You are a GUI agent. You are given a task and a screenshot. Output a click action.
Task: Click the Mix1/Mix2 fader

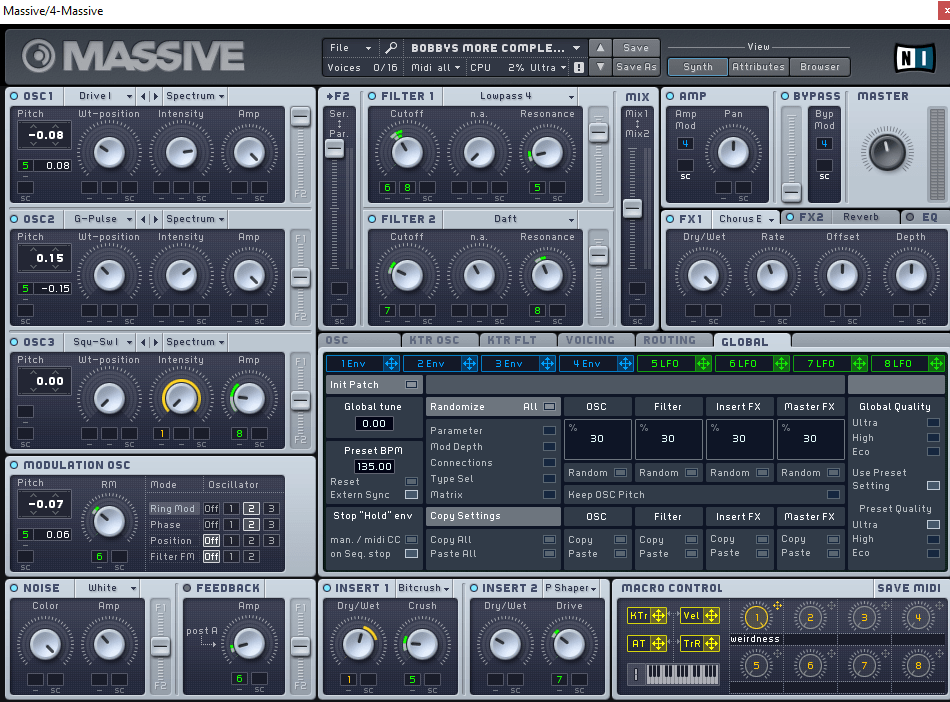(632, 208)
